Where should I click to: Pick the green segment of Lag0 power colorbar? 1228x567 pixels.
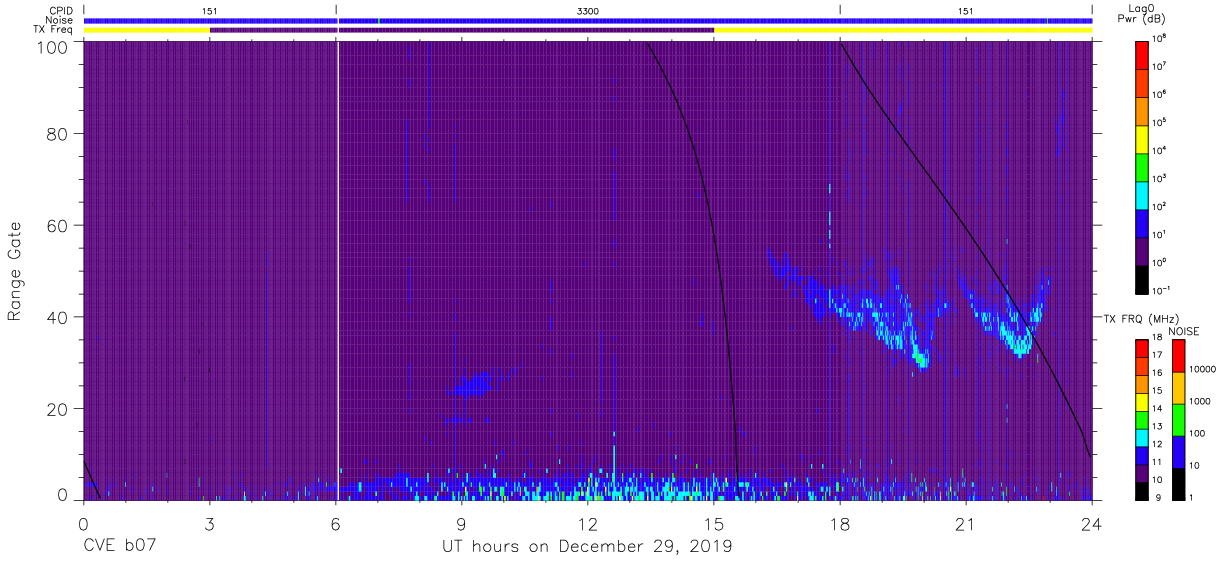(1142, 165)
